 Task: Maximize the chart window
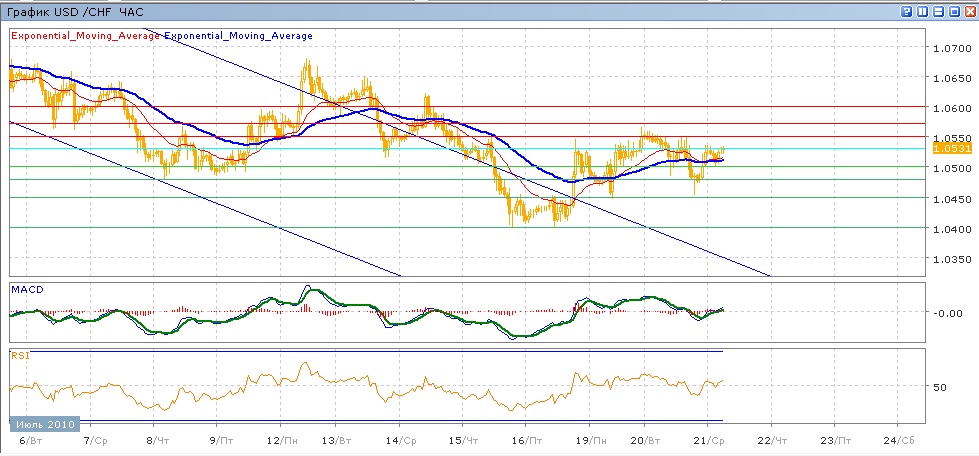[x=954, y=11]
